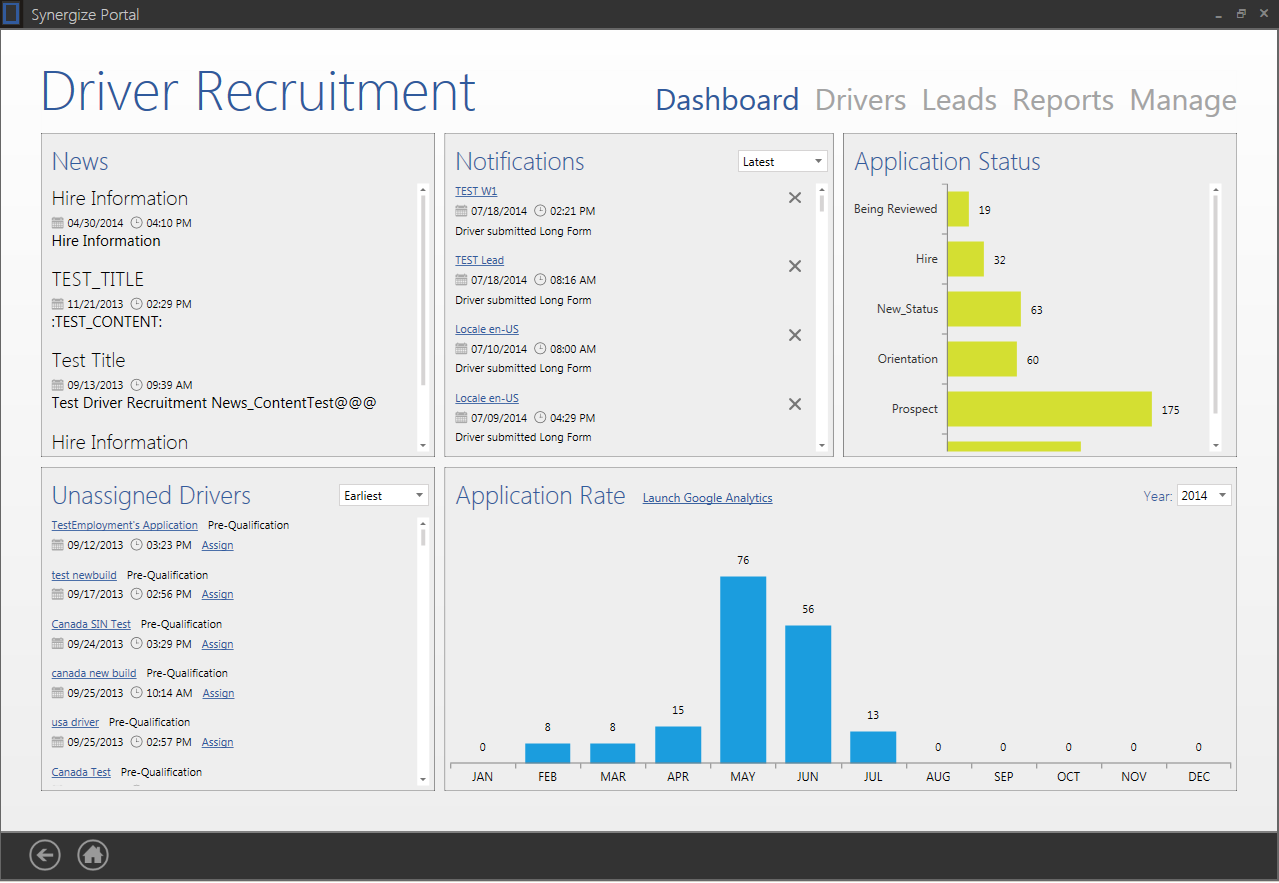Click Launch Google Analytics link

(x=707, y=498)
